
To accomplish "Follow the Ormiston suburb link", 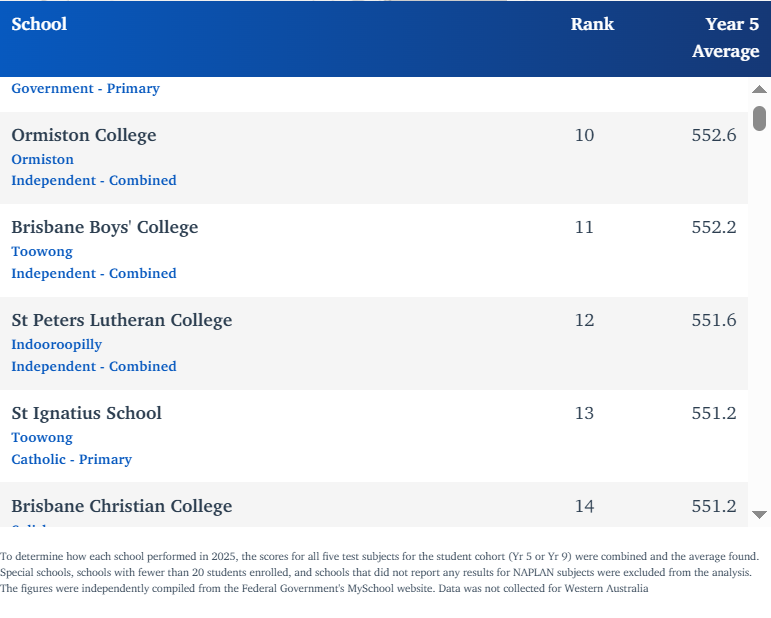I will coord(43,159).
